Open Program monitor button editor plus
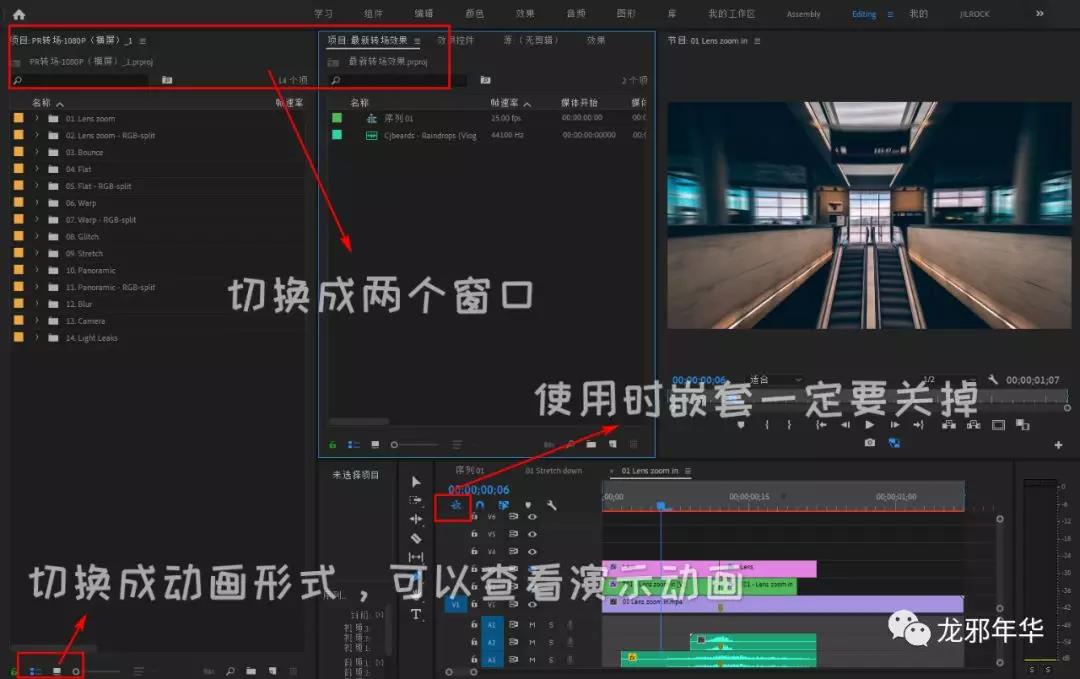Image resolution: width=1080 pixels, height=679 pixels. point(1058,446)
